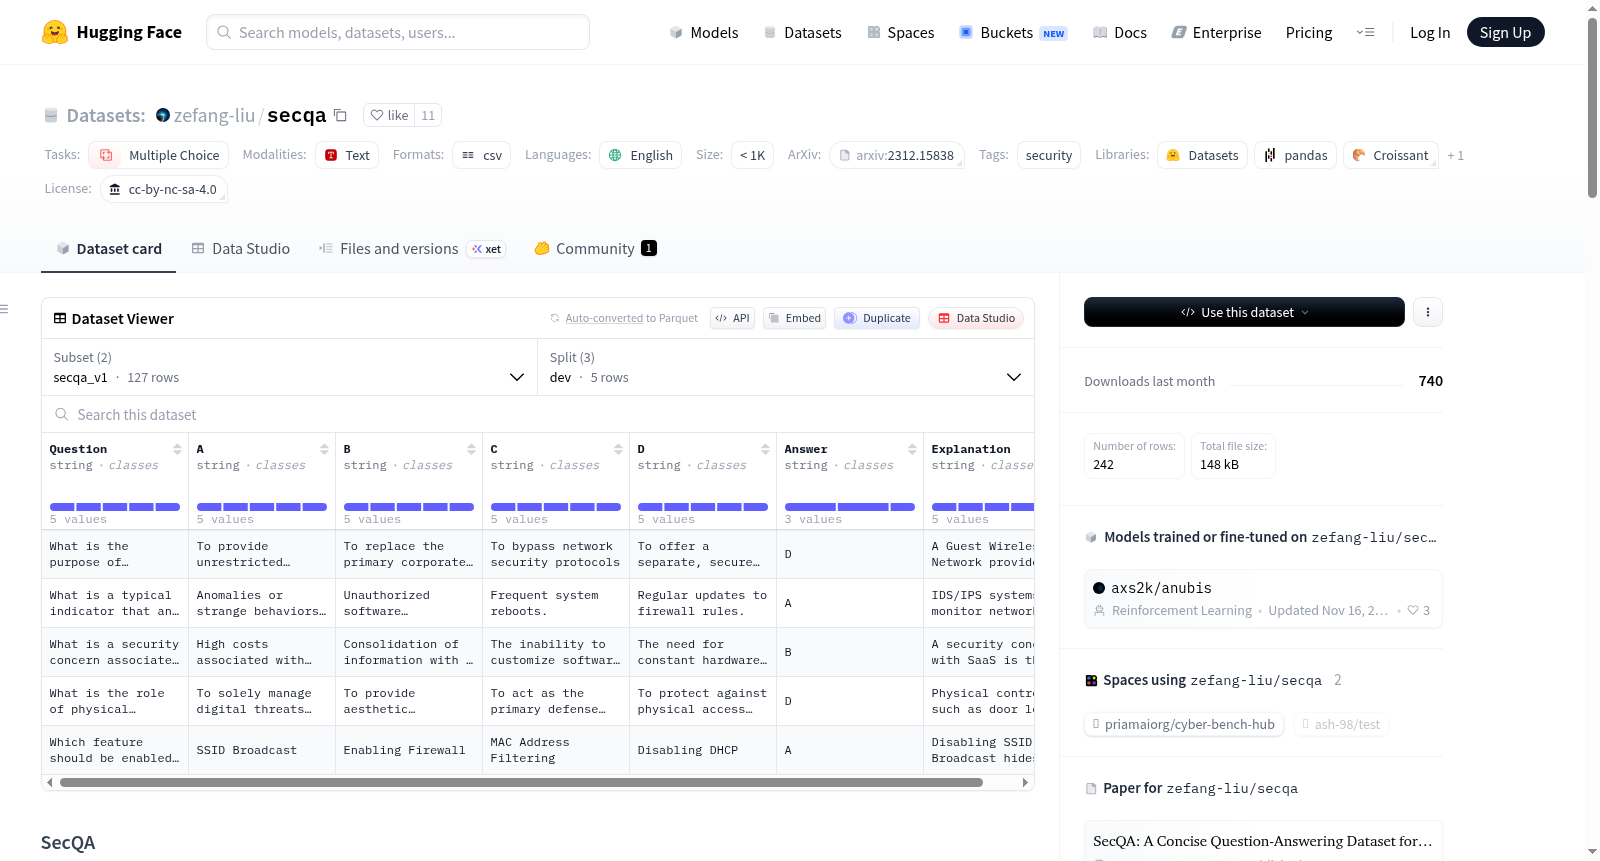Click Log In

pyautogui.click(x=1430, y=32)
